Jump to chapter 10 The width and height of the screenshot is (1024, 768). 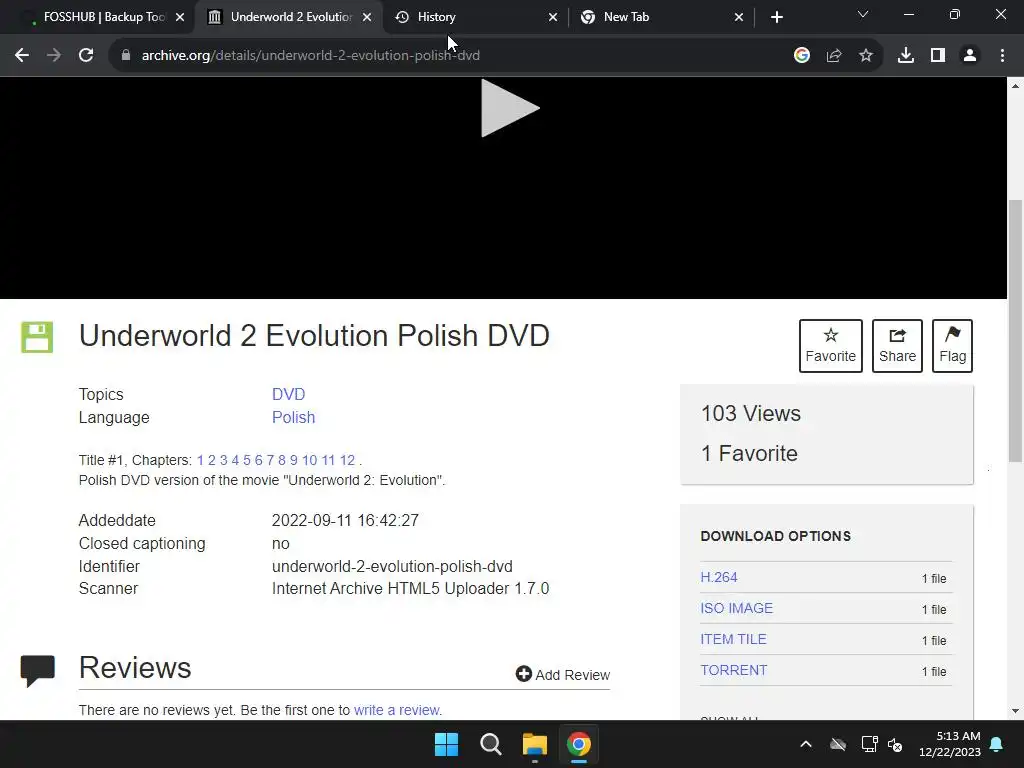[310, 460]
